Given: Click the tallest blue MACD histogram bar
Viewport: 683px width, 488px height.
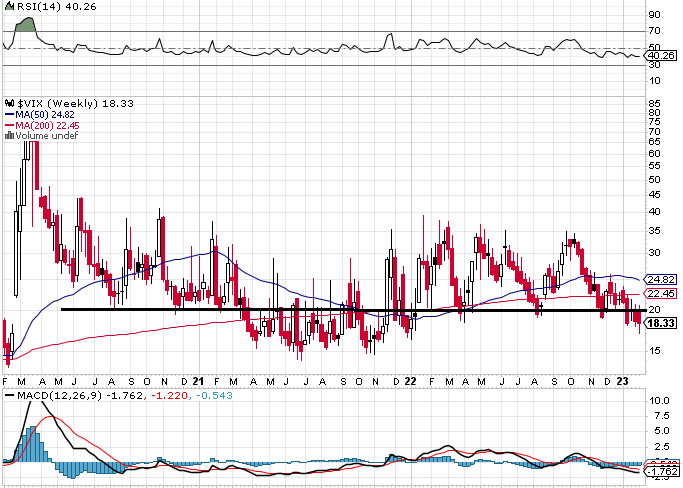Looking at the screenshot, I should click(x=33, y=445).
